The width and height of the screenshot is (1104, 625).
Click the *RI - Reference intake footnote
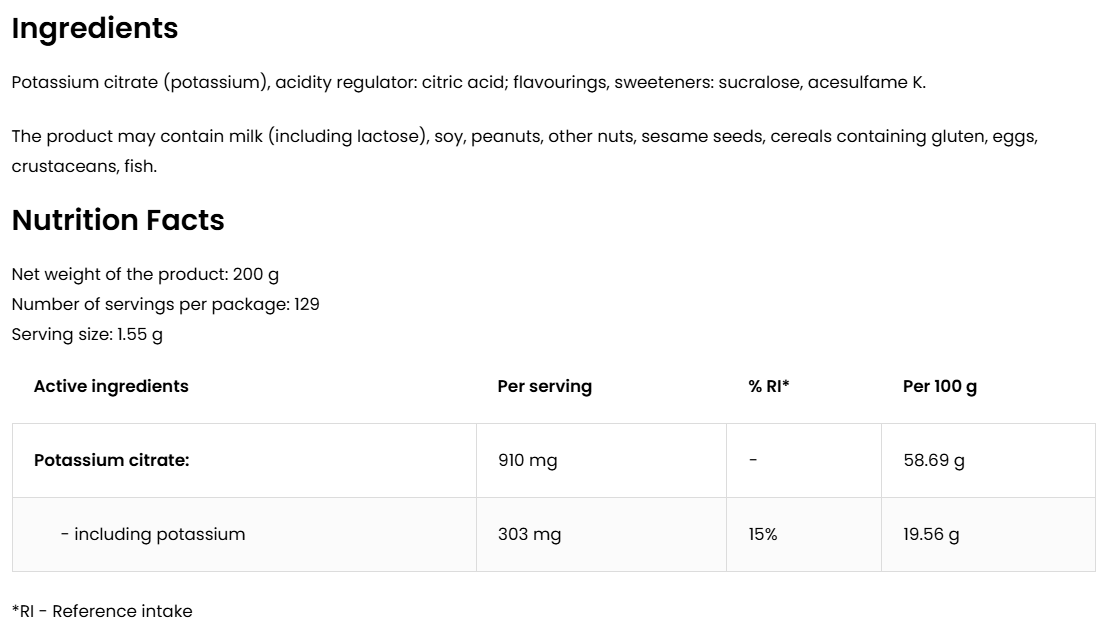click(102, 611)
